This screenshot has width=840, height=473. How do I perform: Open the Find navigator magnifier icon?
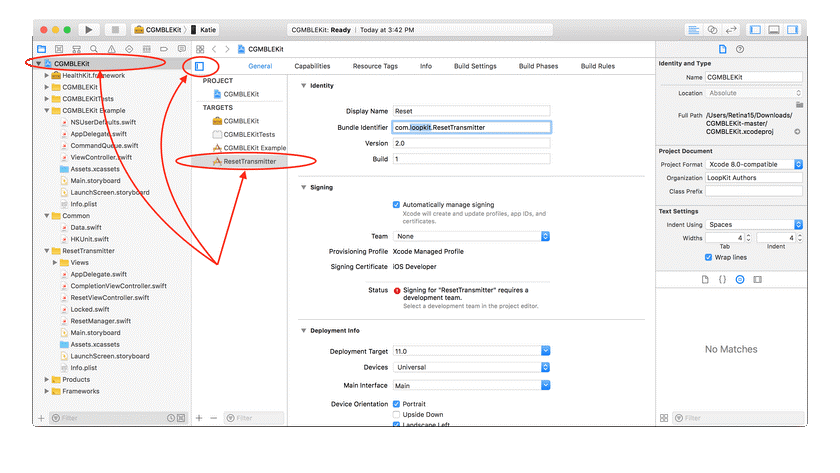click(94, 49)
